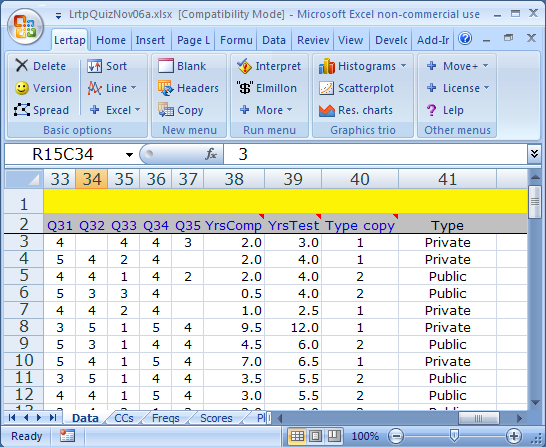
Task: Switch to Page Break Preview view
Action: [x=334, y=436]
